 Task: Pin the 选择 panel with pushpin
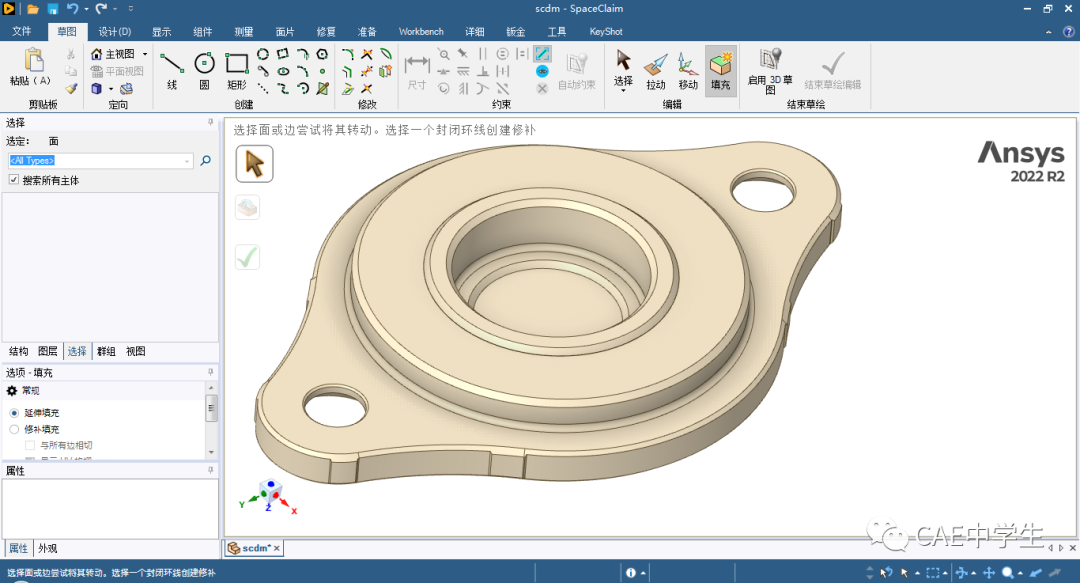pos(211,122)
